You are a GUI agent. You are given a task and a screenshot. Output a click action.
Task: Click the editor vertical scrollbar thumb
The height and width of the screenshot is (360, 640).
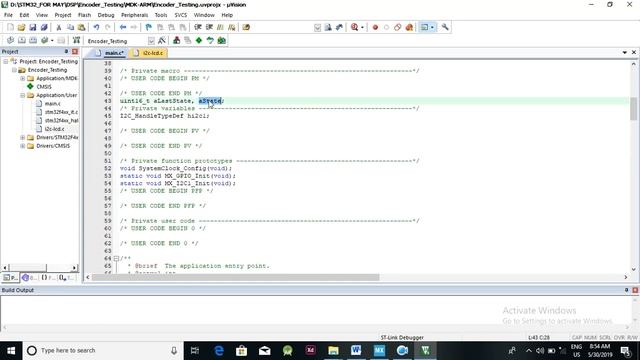(633, 109)
